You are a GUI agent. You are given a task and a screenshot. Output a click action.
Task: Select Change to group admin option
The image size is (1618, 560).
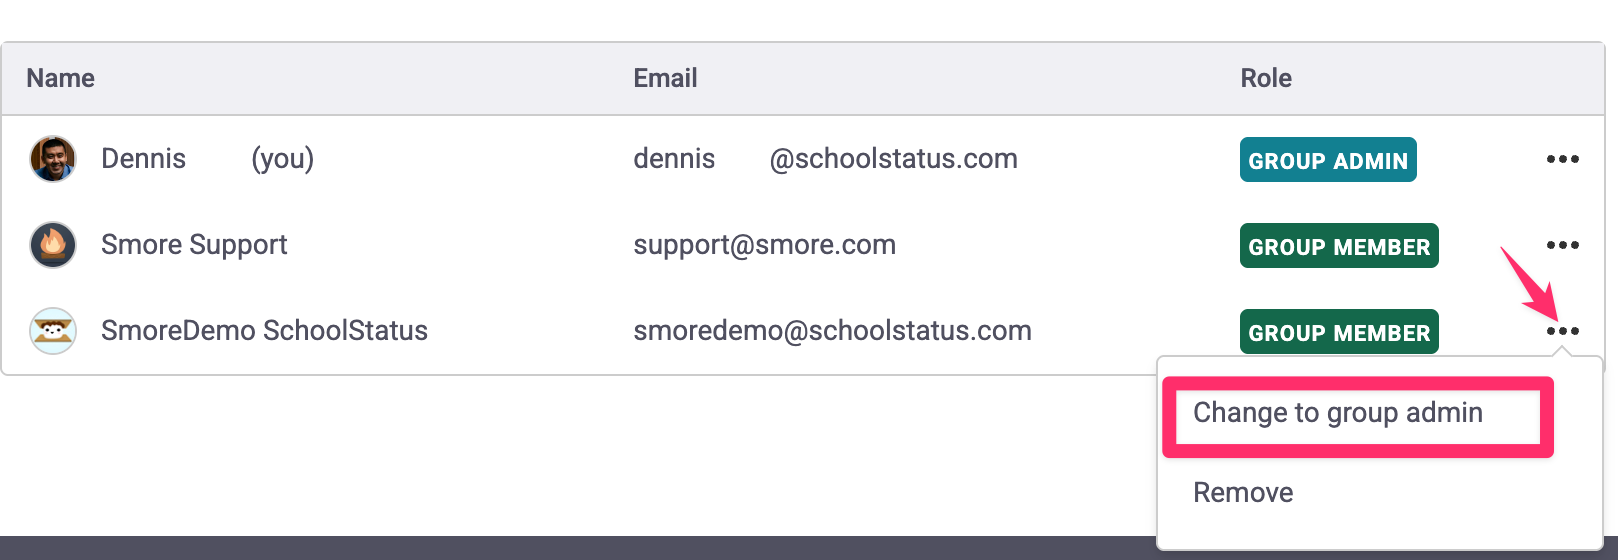(1338, 413)
